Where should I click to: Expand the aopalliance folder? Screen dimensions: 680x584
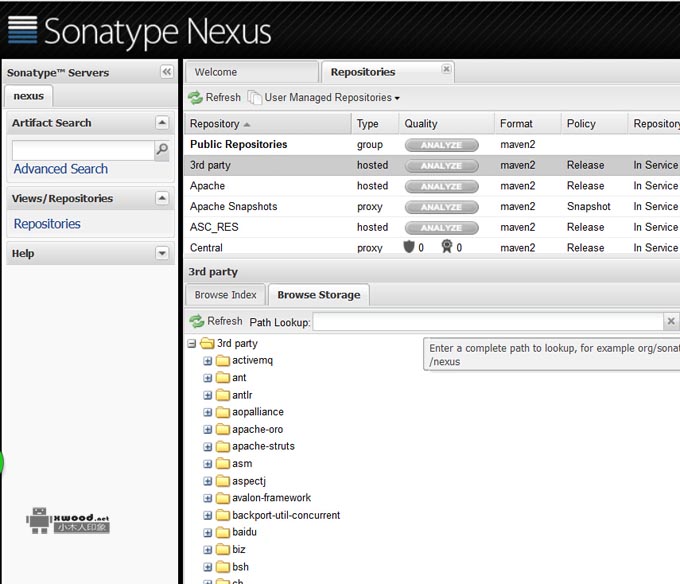(x=208, y=412)
